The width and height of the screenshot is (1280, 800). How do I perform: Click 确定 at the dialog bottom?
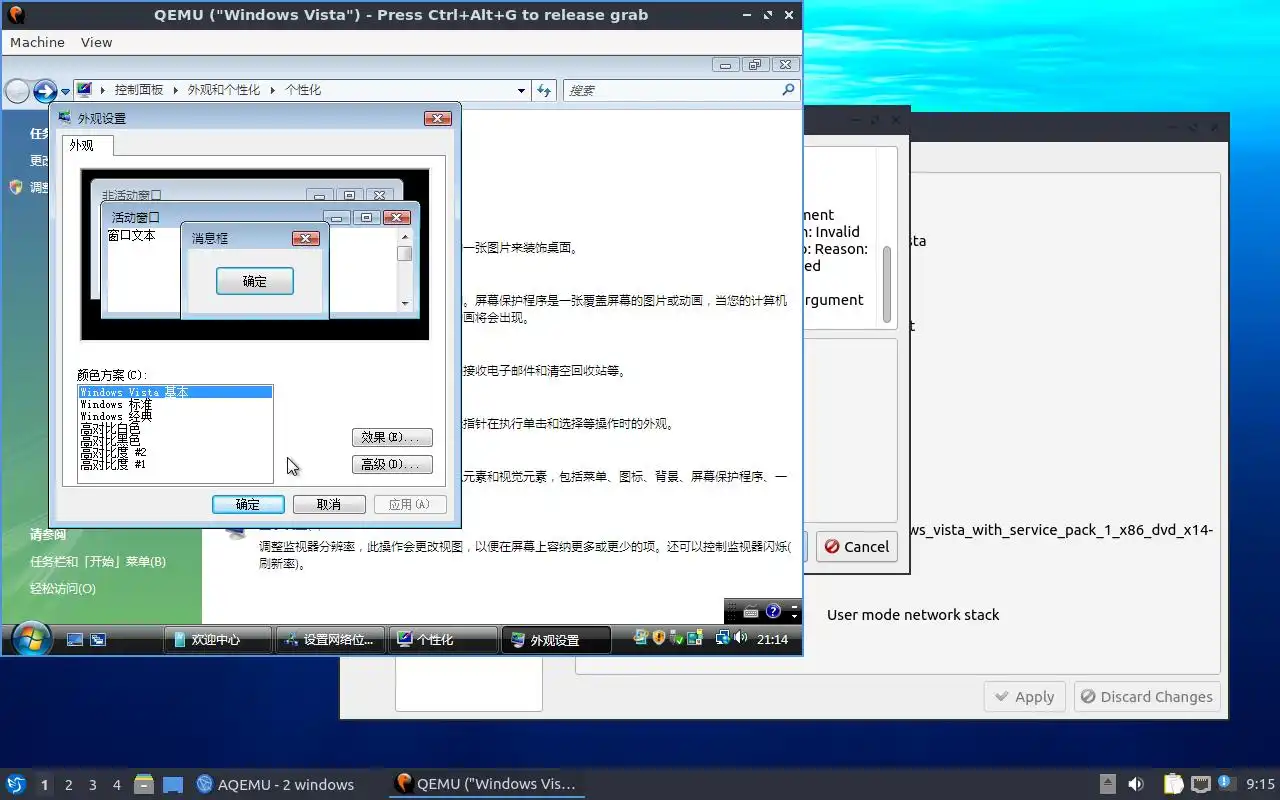click(x=248, y=504)
